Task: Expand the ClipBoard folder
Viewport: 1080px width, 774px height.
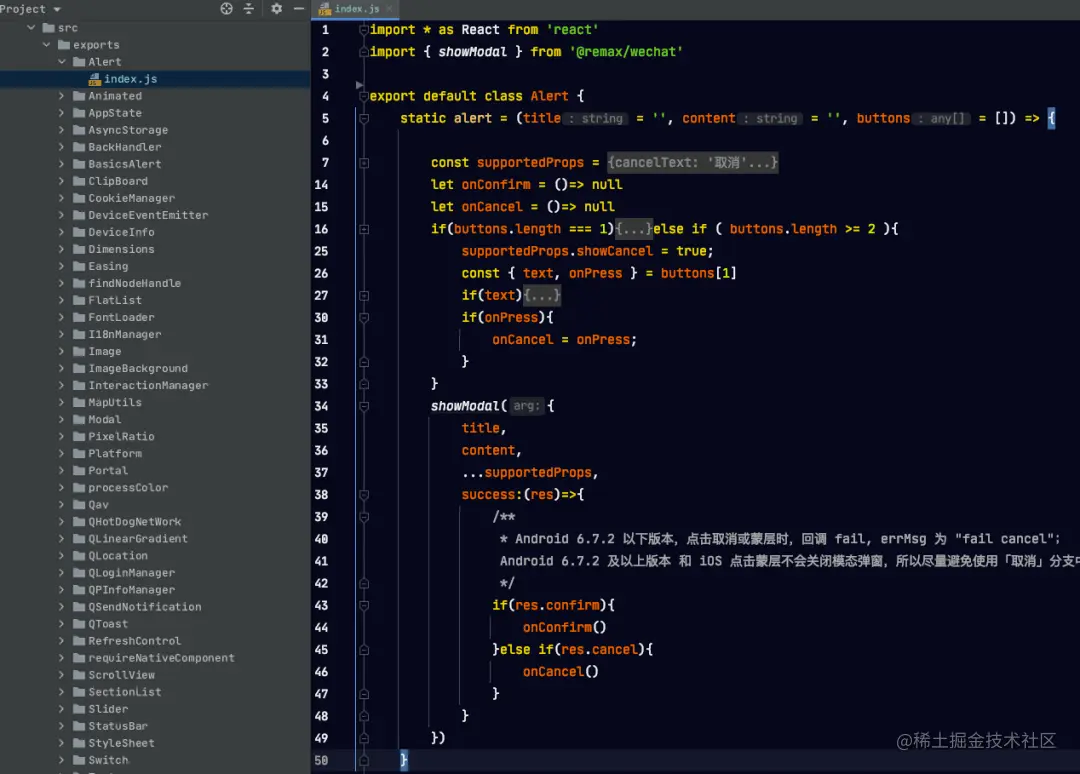Action: (61, 181)
